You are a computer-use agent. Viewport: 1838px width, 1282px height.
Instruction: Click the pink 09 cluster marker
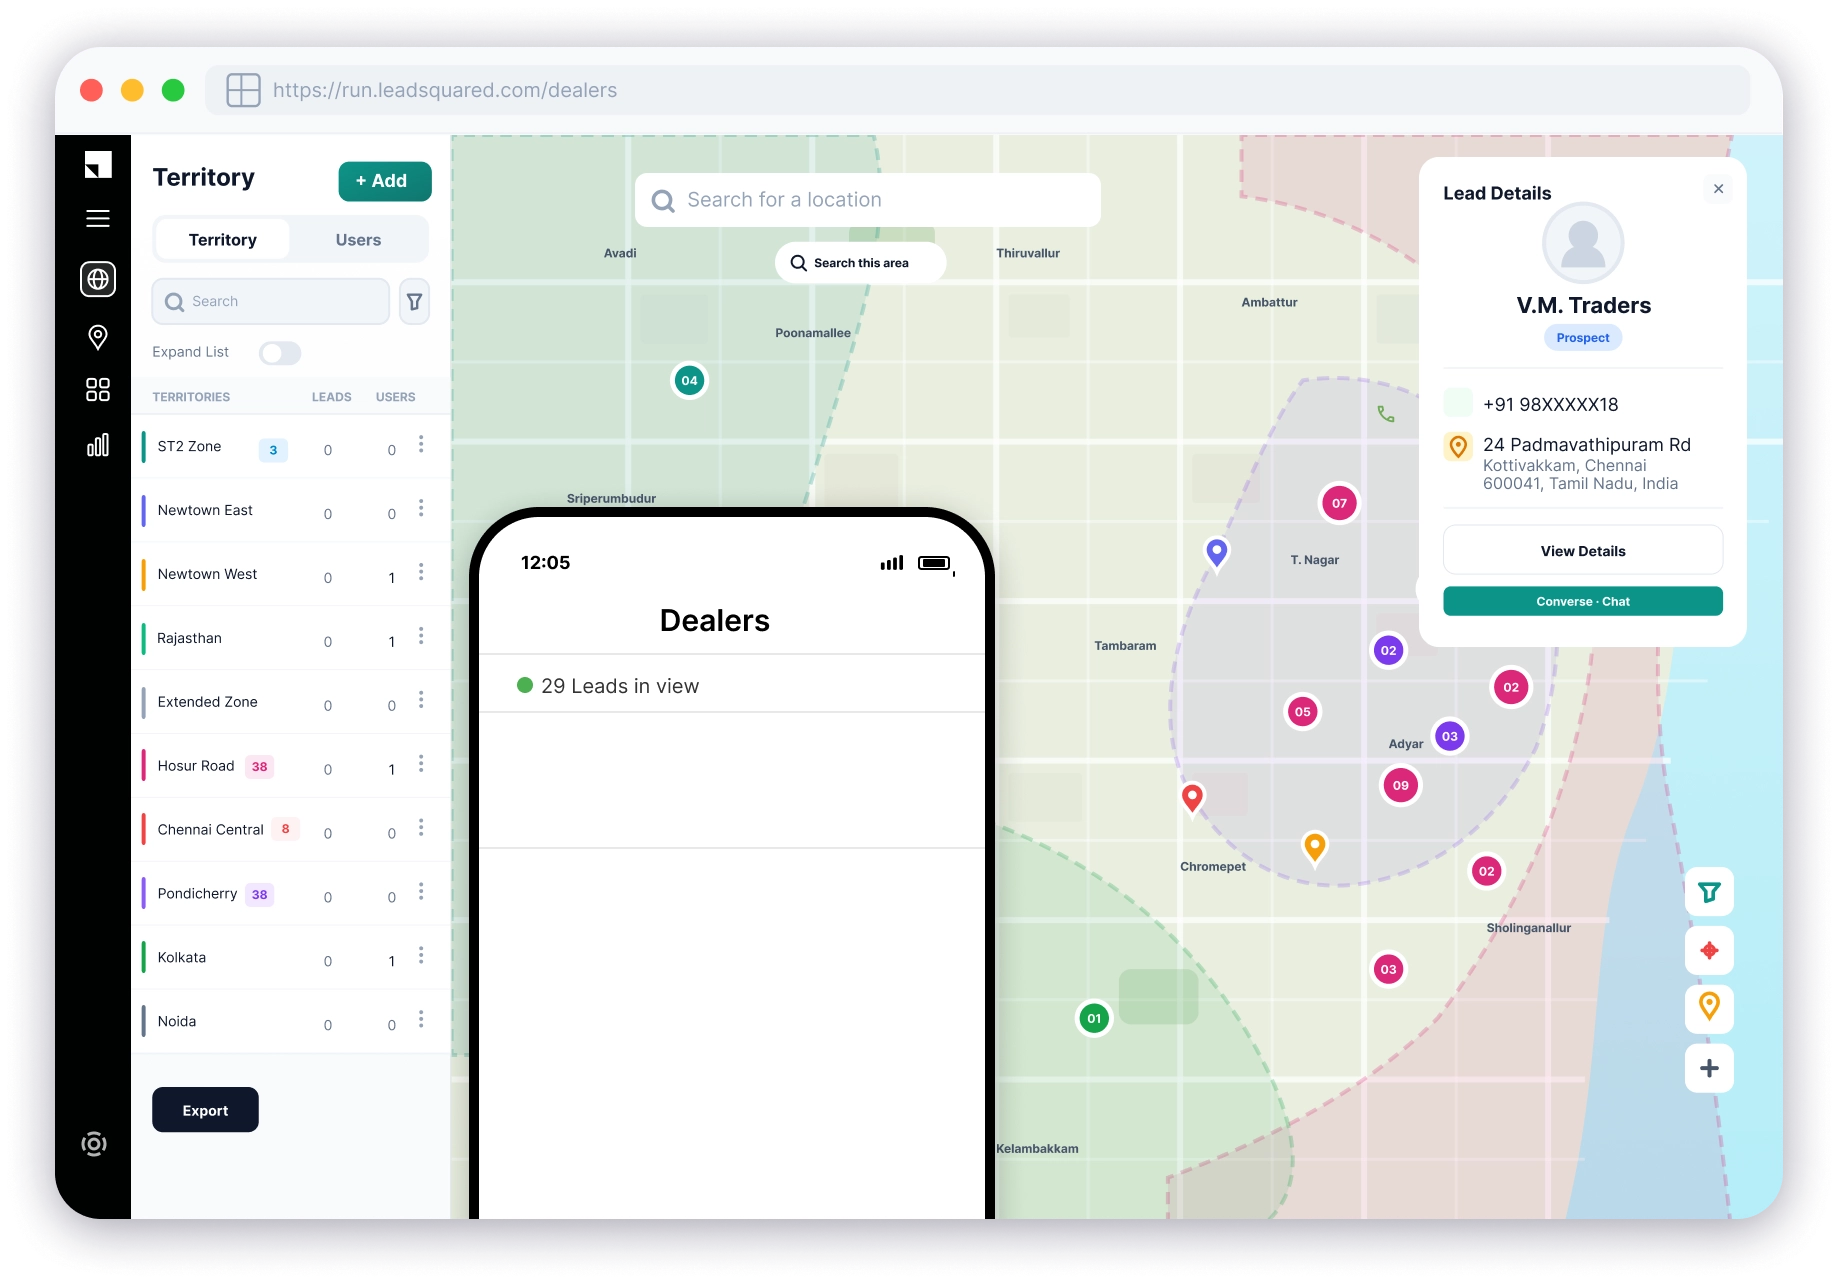(x=1401, y=786)
